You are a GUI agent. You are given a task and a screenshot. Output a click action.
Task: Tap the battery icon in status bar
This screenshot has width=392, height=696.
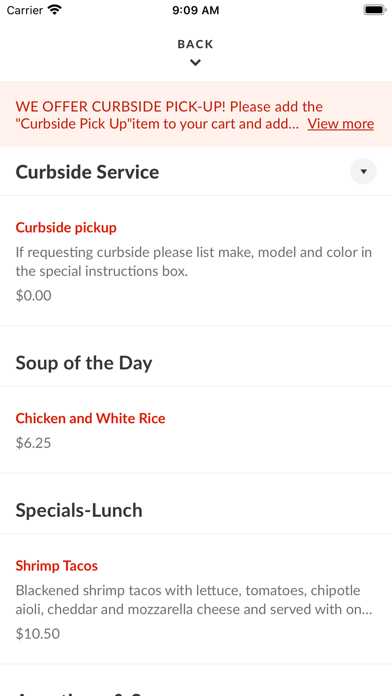375,10
